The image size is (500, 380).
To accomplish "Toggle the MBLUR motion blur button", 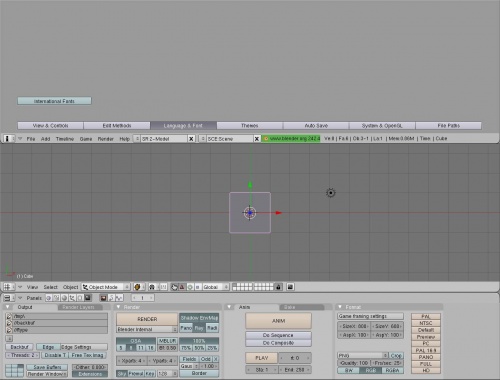I will [x=167, y=341].
